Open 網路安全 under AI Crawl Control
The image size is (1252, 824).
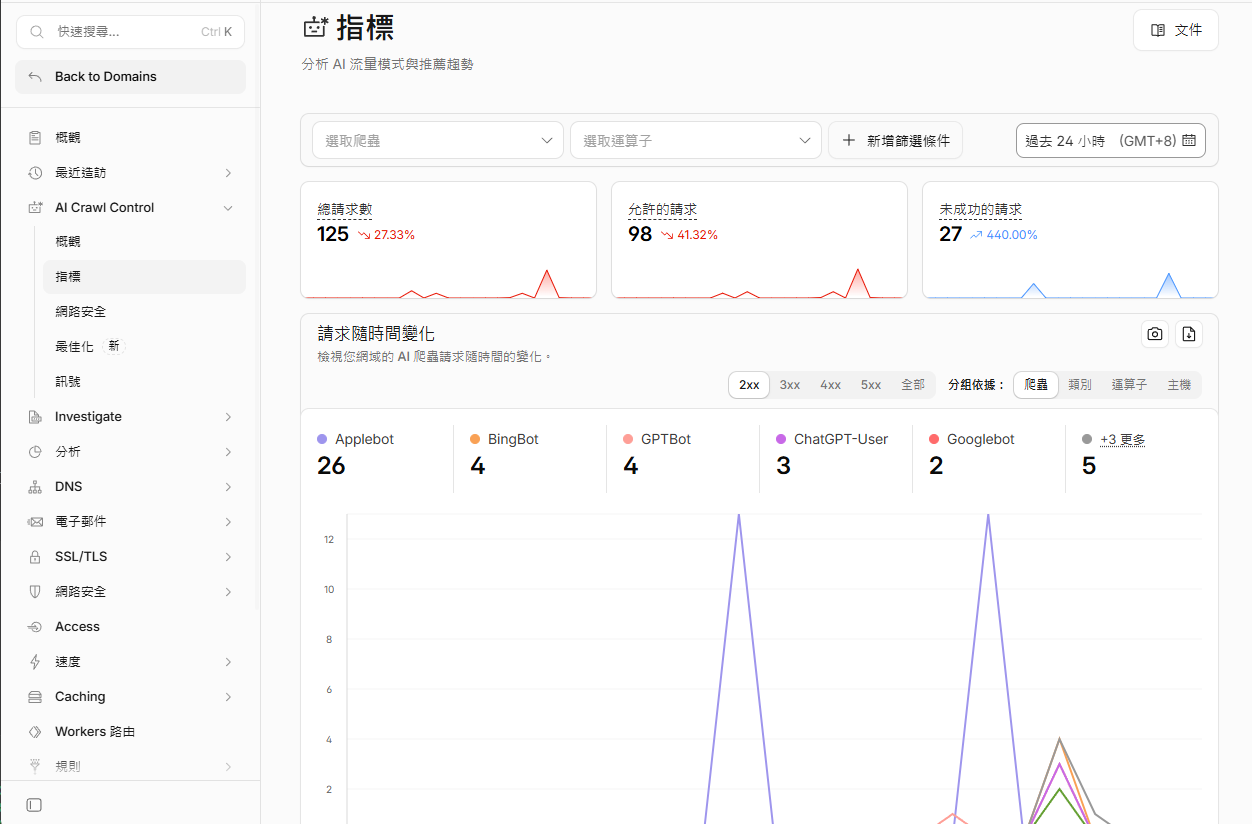click(144, 312)
